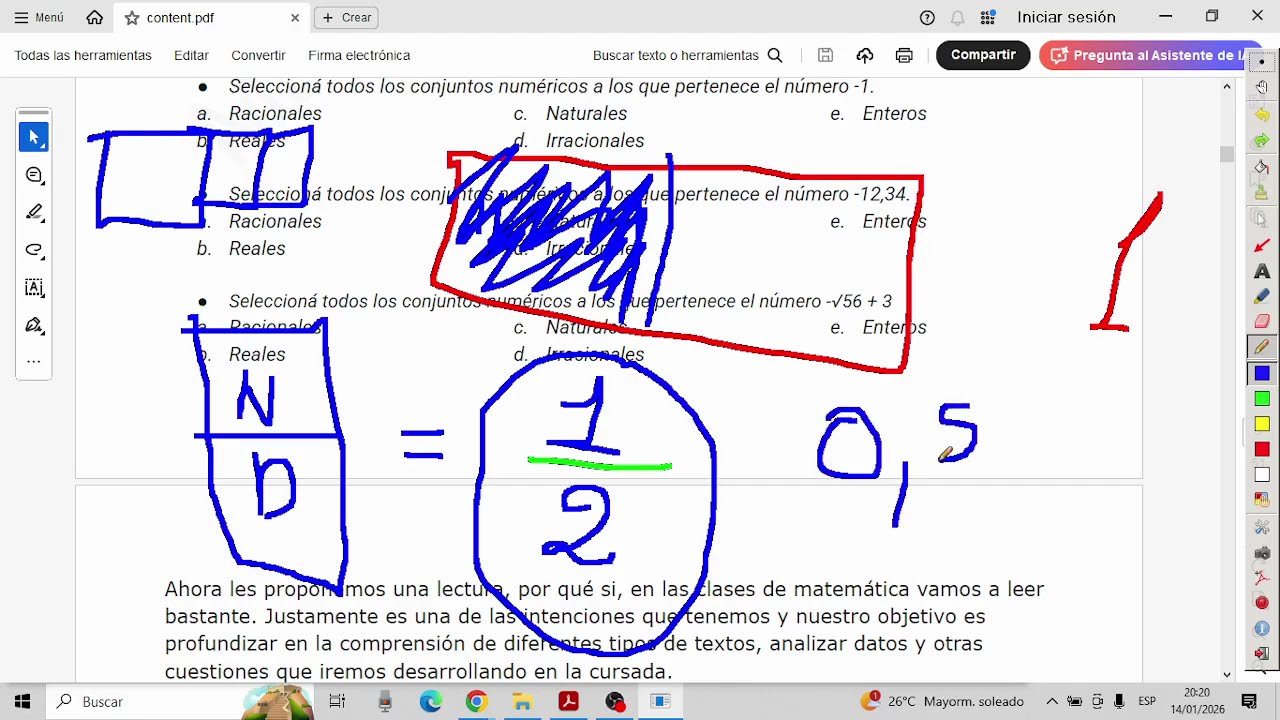
Task: Open Windows Start menu
Action: (x=22, y=702)
